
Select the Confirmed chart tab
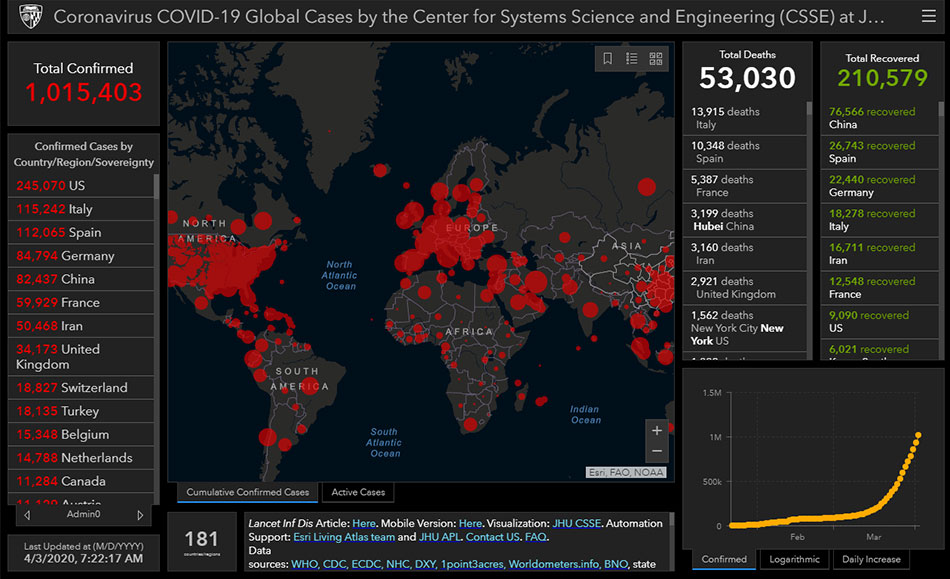724,559
